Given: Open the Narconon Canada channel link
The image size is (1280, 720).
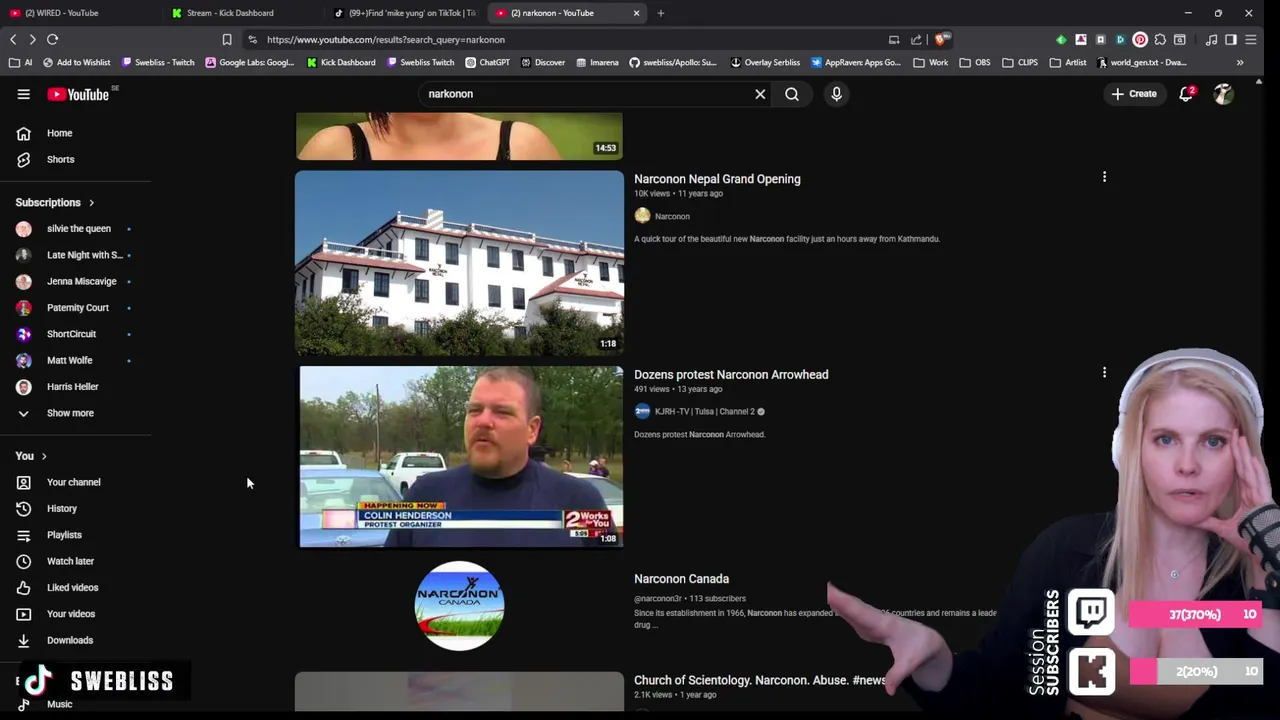Looking at the screenshot, I should (x=681, y=579).
